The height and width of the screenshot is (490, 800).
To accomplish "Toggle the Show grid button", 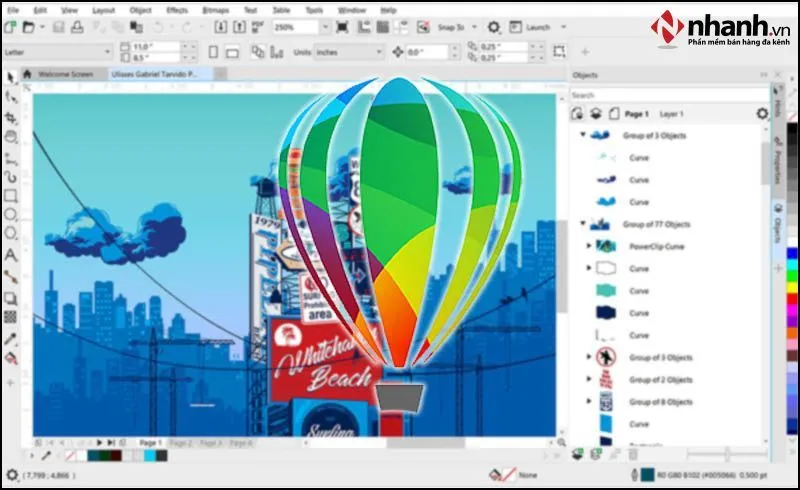I will click(383, 27).
